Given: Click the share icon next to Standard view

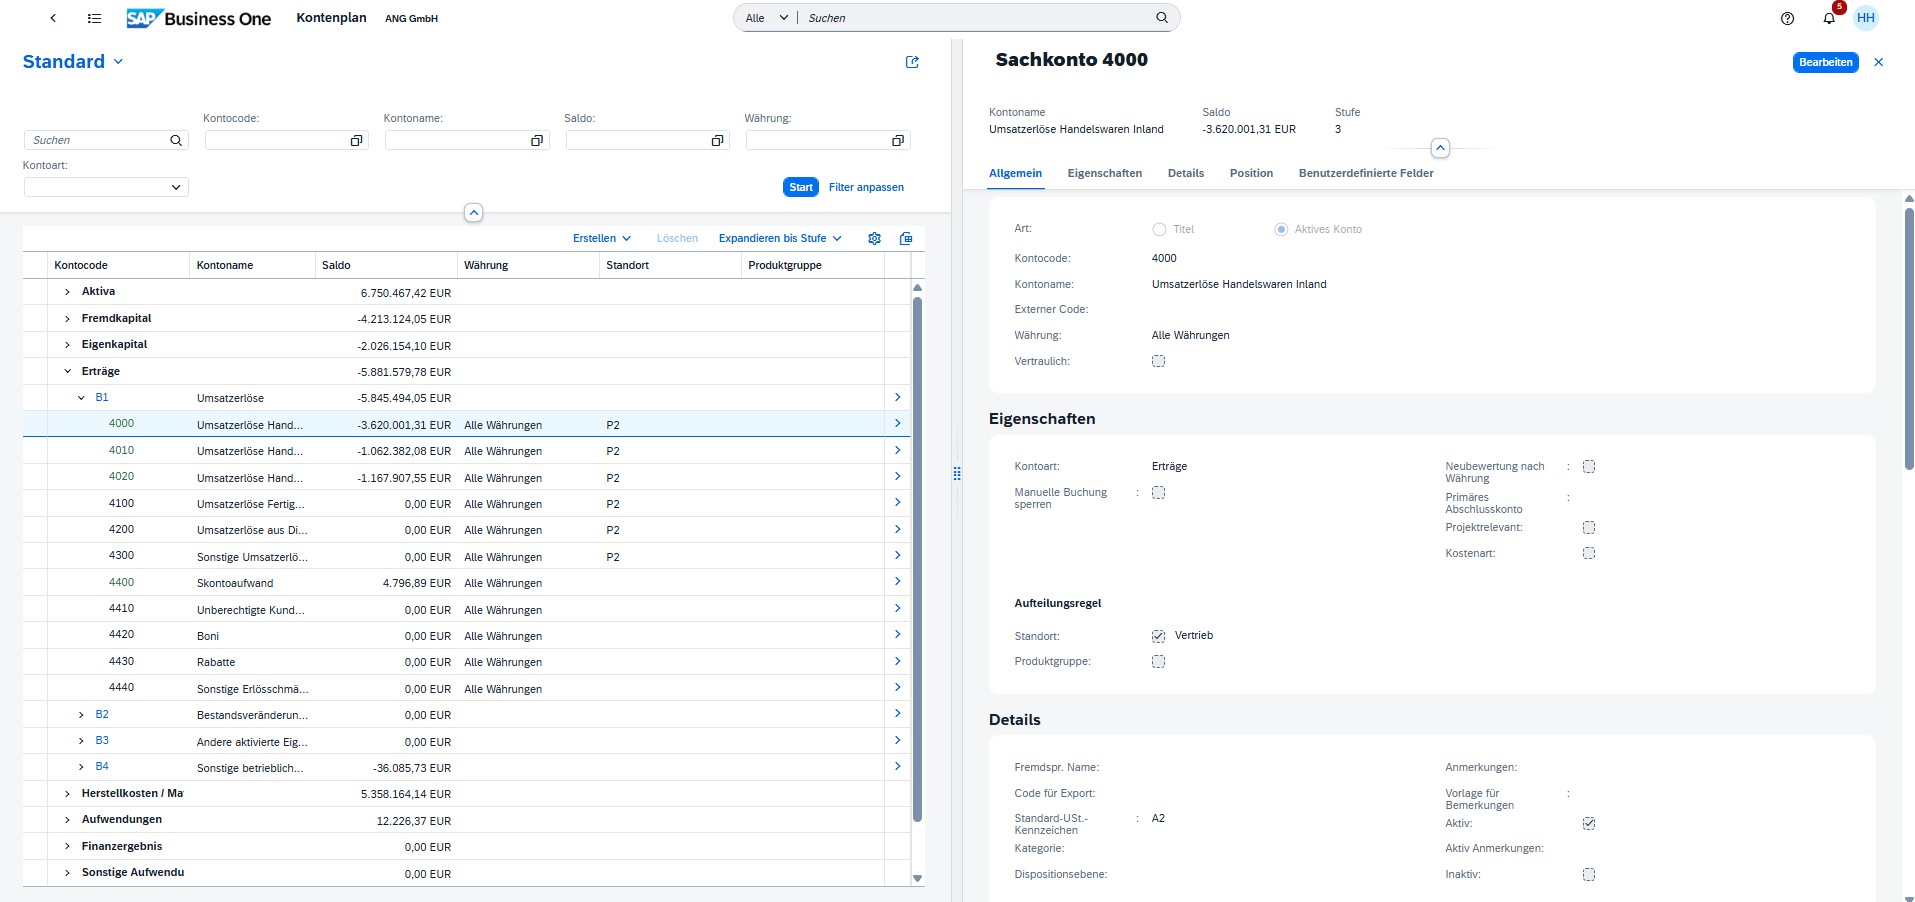Looking at the screenshot, I should [911, 62].
